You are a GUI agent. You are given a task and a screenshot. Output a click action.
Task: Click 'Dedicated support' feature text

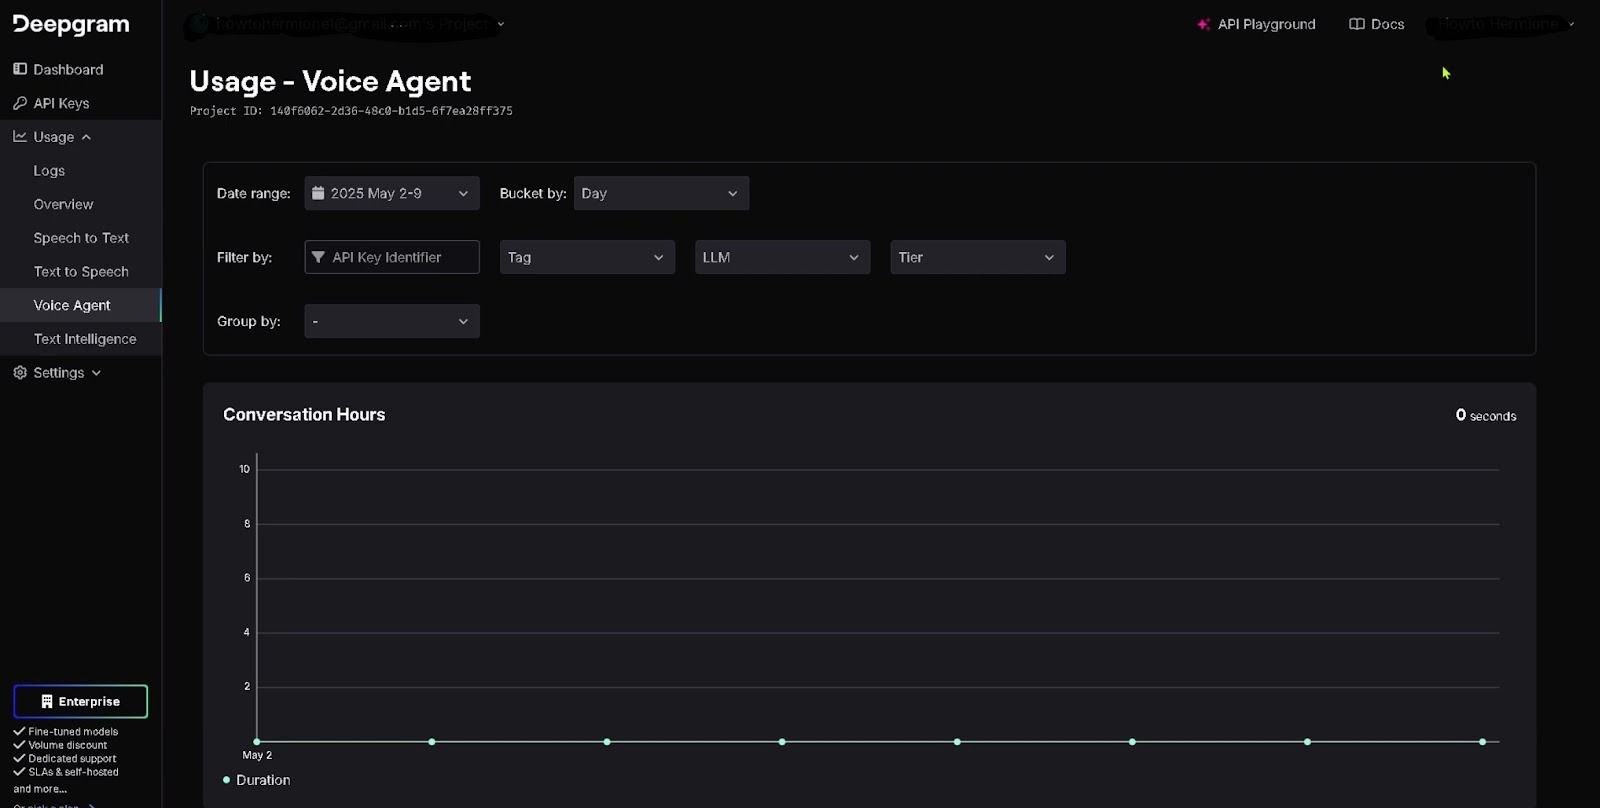pos(72,759)
